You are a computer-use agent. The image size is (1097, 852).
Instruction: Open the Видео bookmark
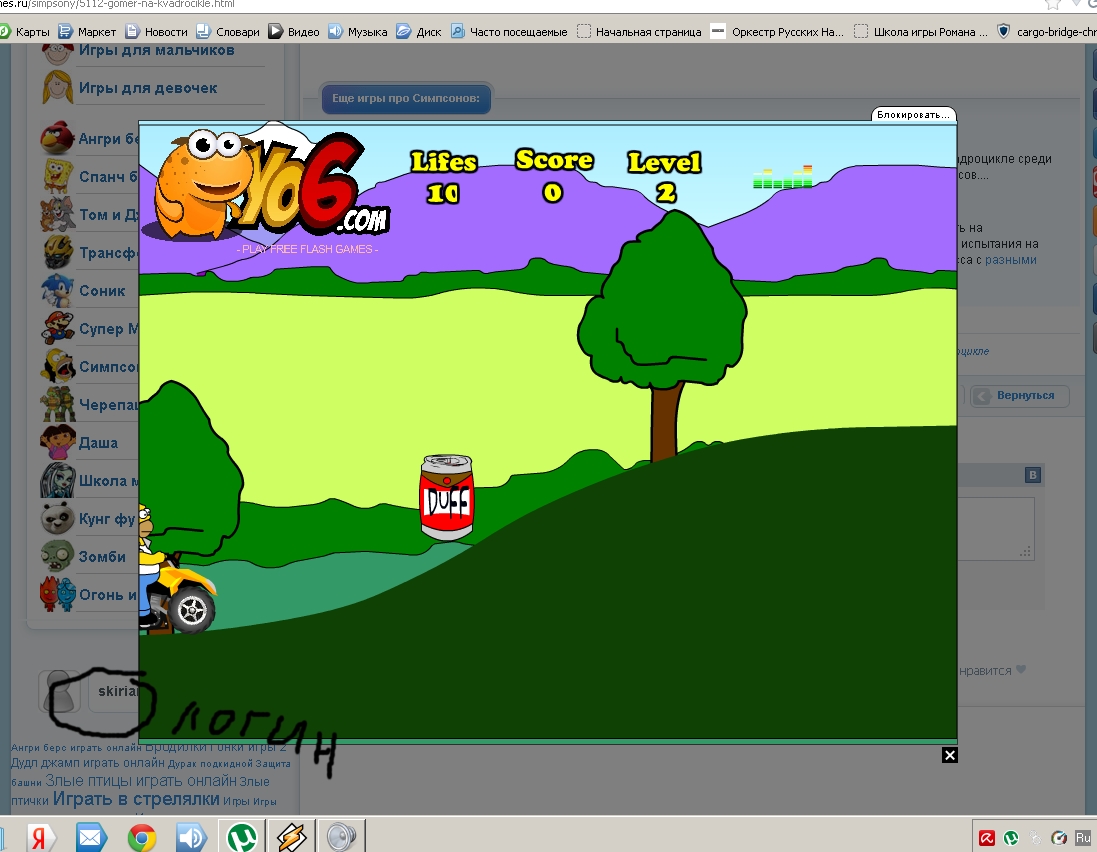coord(295,32)
